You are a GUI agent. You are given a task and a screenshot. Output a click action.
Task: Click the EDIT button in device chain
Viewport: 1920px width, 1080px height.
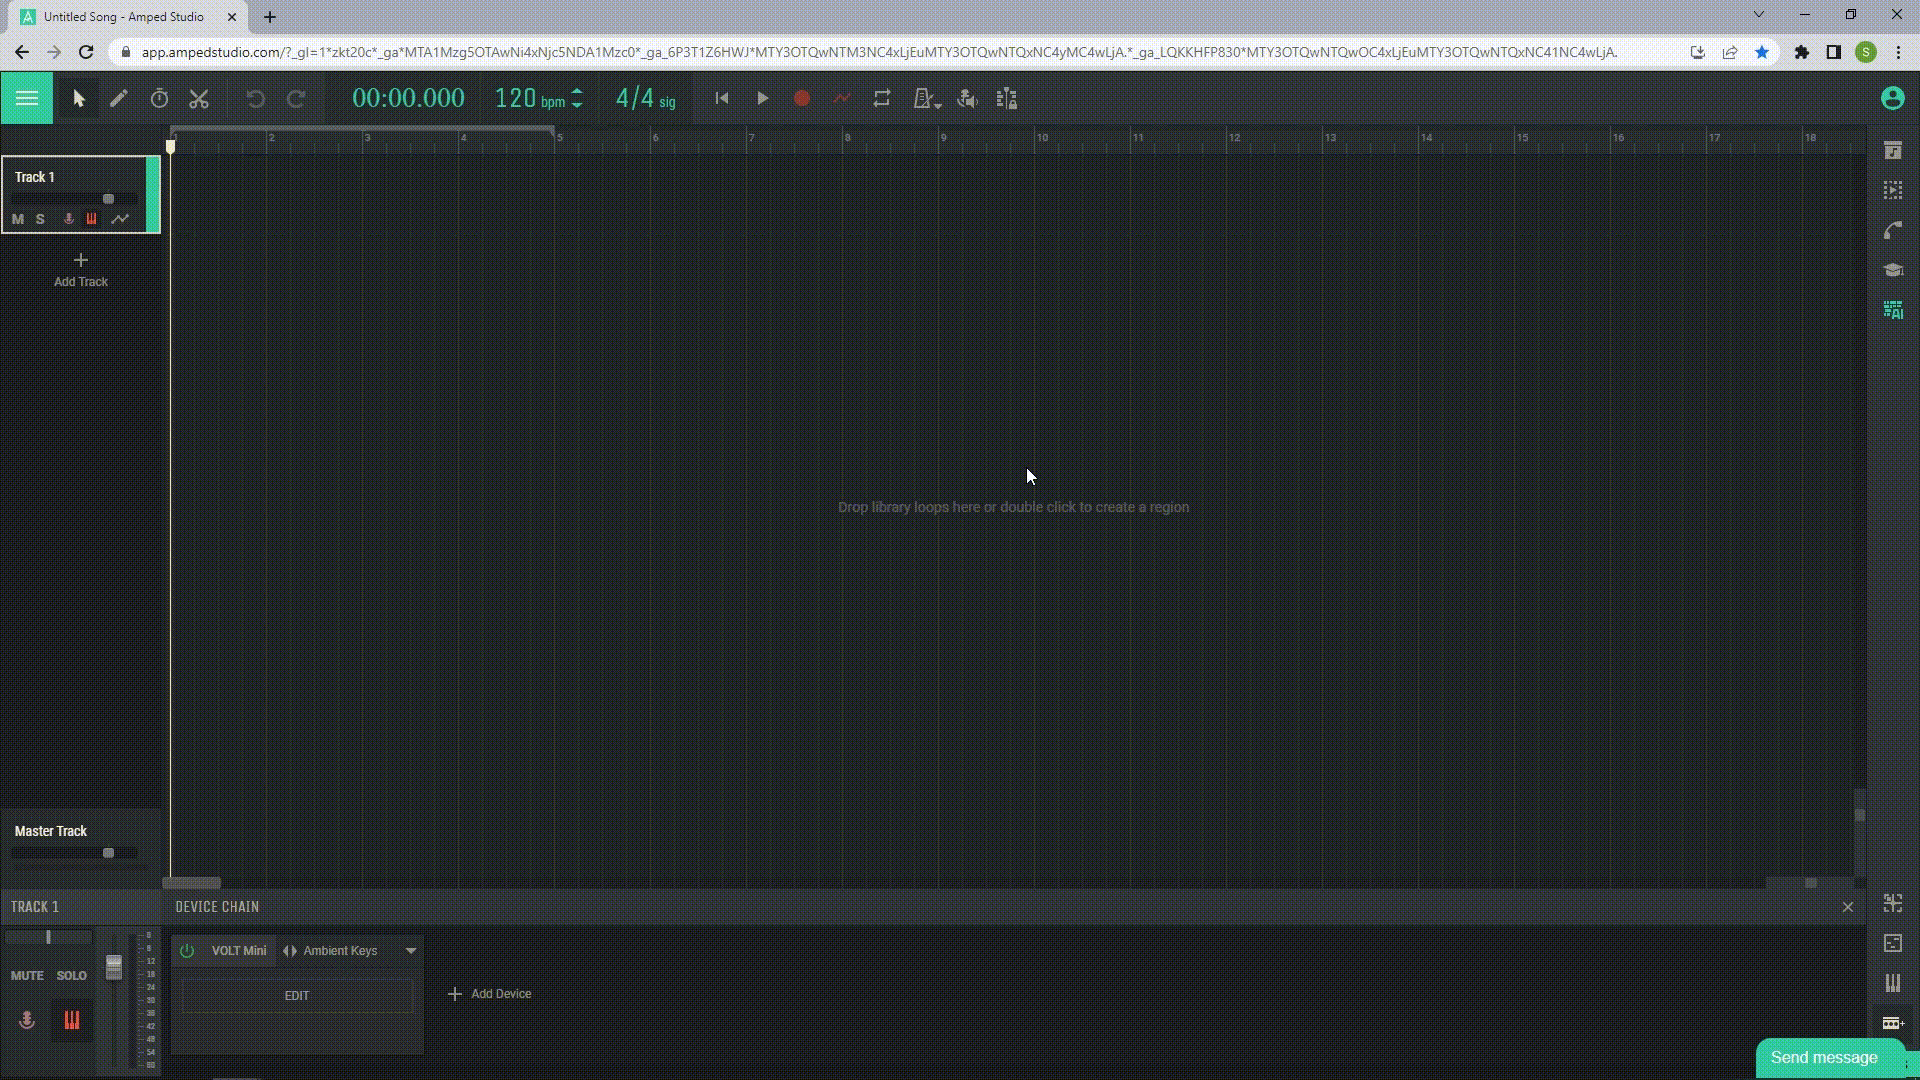click(297, 994)
